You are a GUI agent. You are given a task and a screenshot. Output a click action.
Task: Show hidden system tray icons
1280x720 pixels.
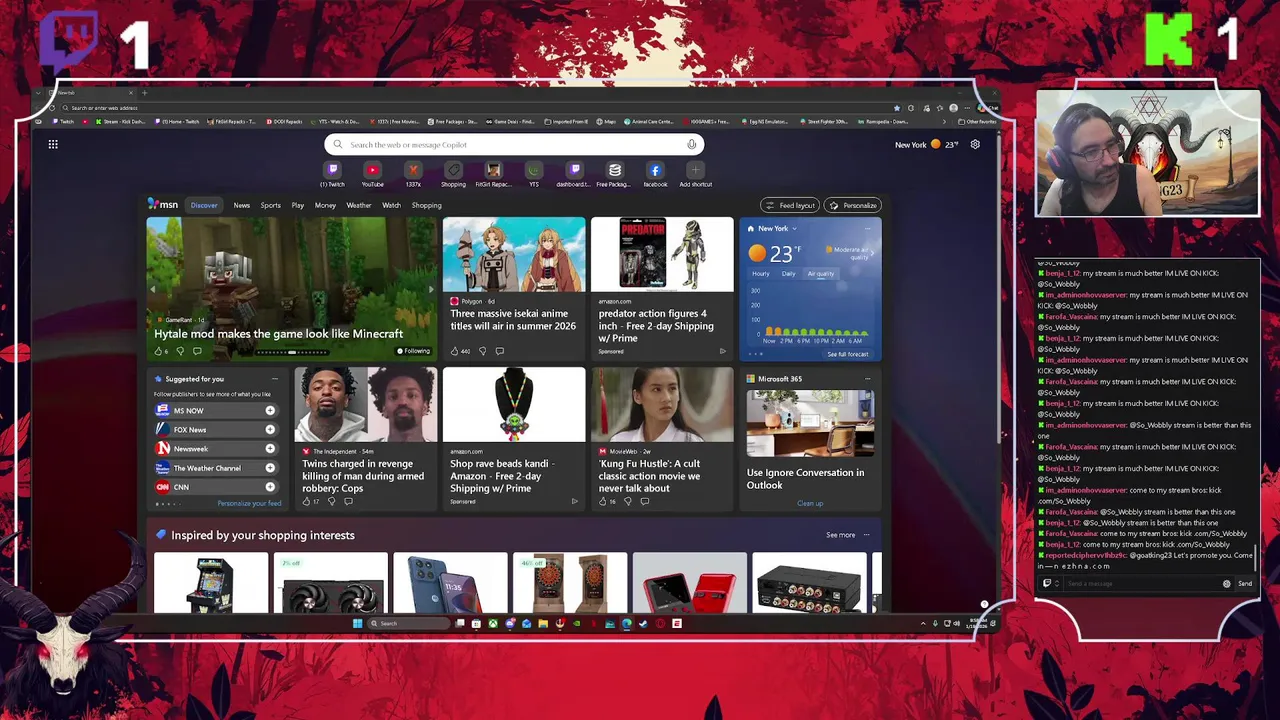pyautogui.click(x=923, y=623)
